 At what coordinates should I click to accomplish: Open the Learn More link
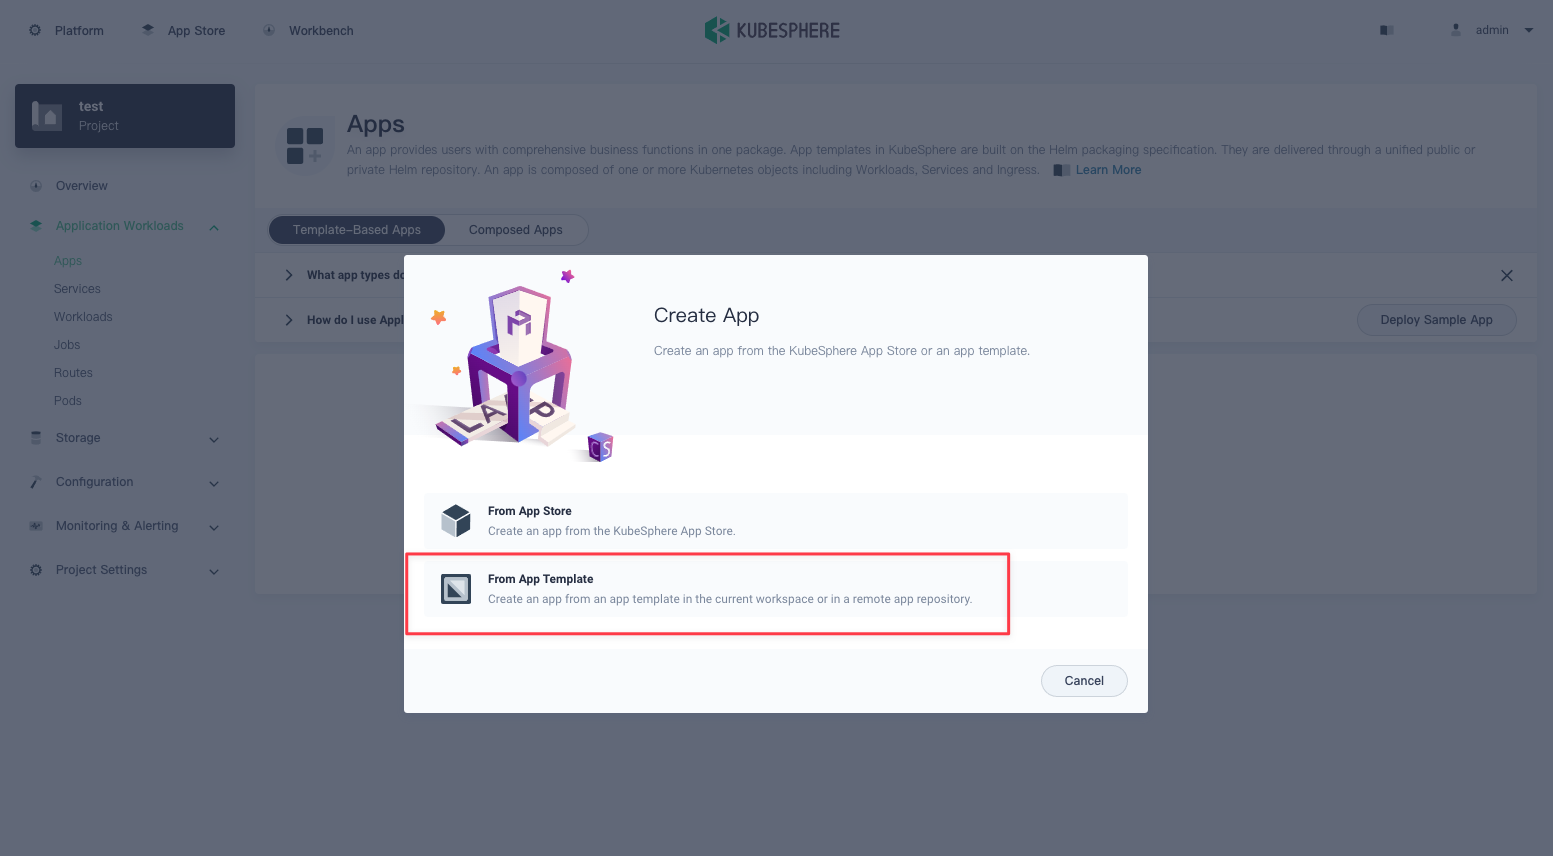[x=1108, y=169]
